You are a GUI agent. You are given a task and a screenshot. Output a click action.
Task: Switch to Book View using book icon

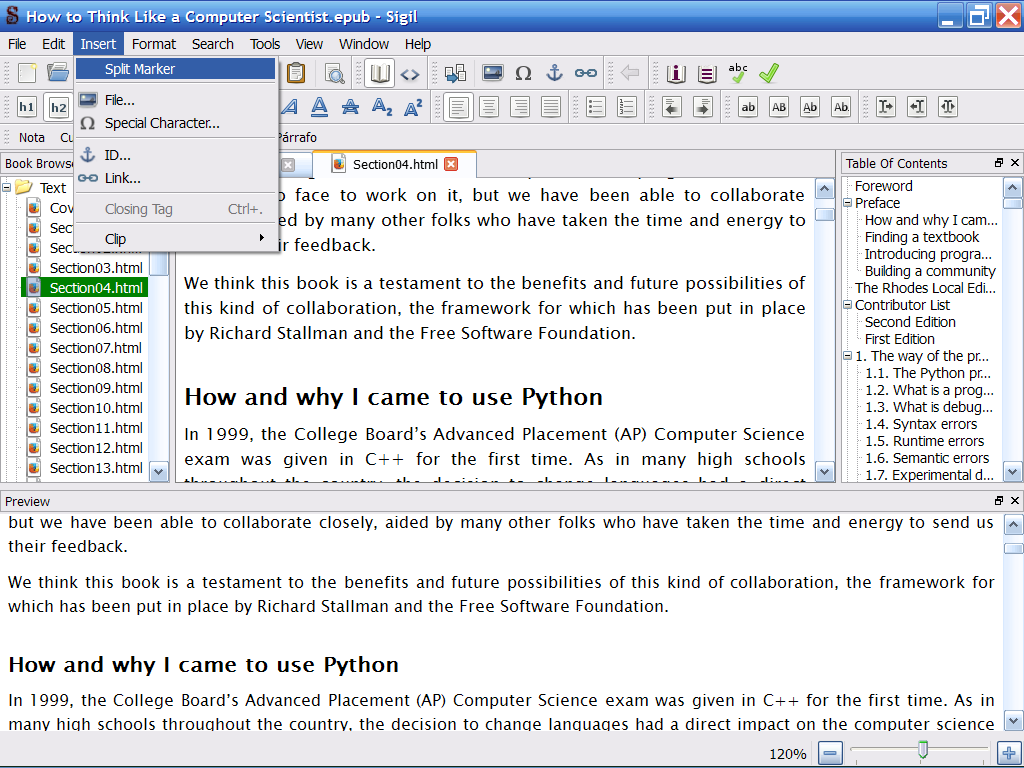[x=379, y=73]
